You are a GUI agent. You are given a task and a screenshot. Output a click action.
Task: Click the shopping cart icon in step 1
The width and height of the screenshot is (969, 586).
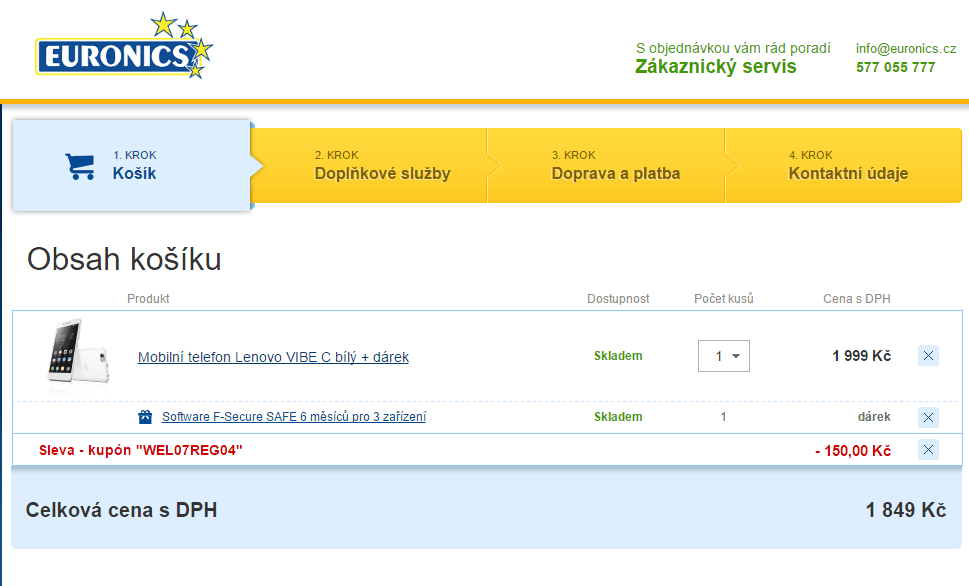(x=80, y=166)
